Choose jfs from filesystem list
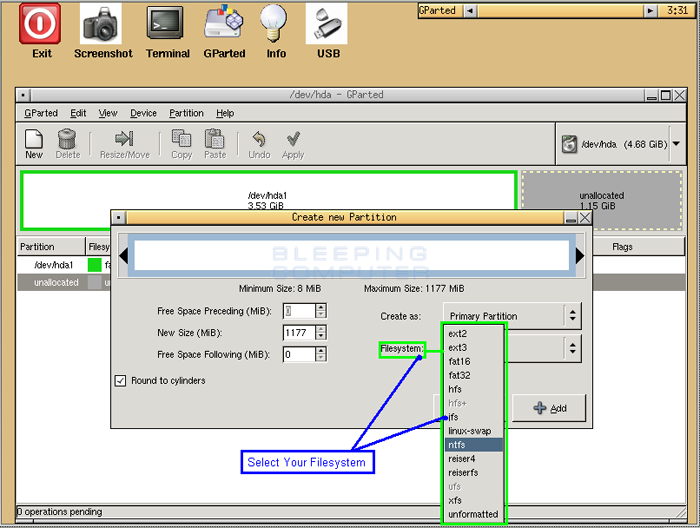 pos(474,417)
